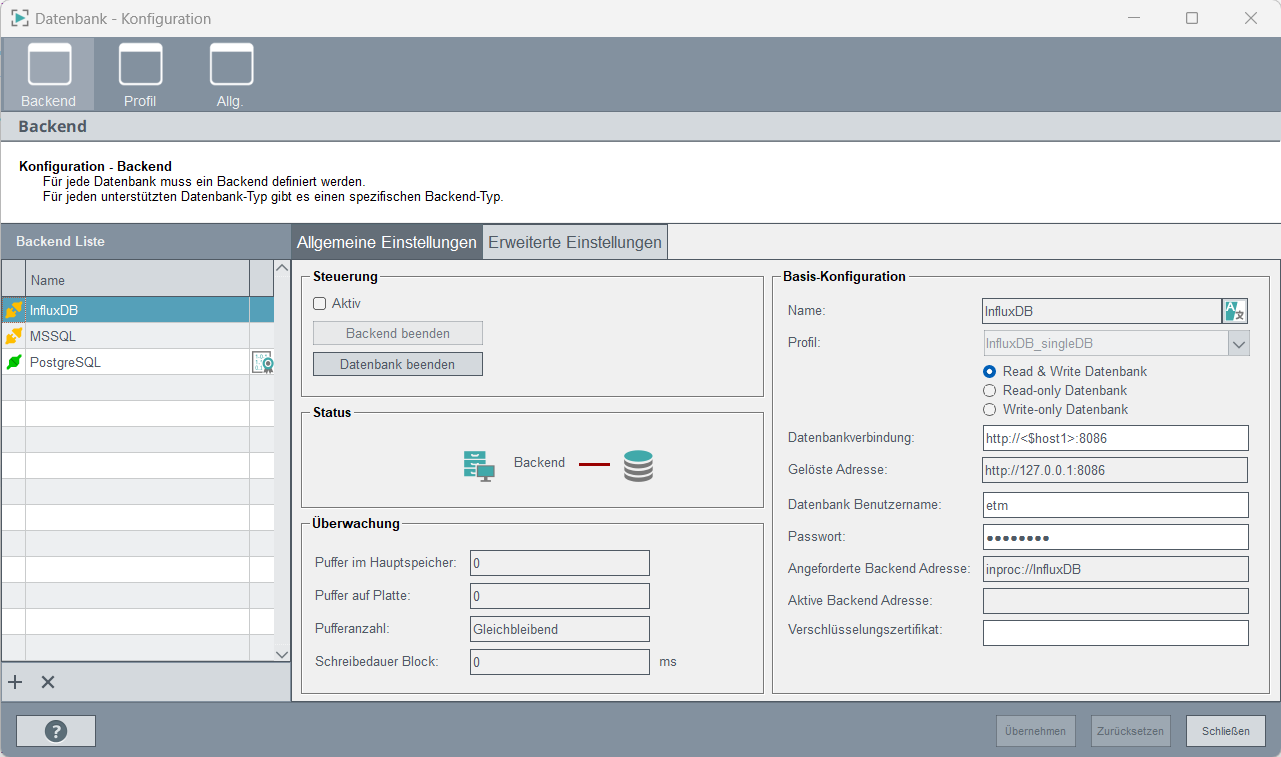Select Read-only Datenbank option
This screenshot has height=757, width=1281.
point(990,390)
